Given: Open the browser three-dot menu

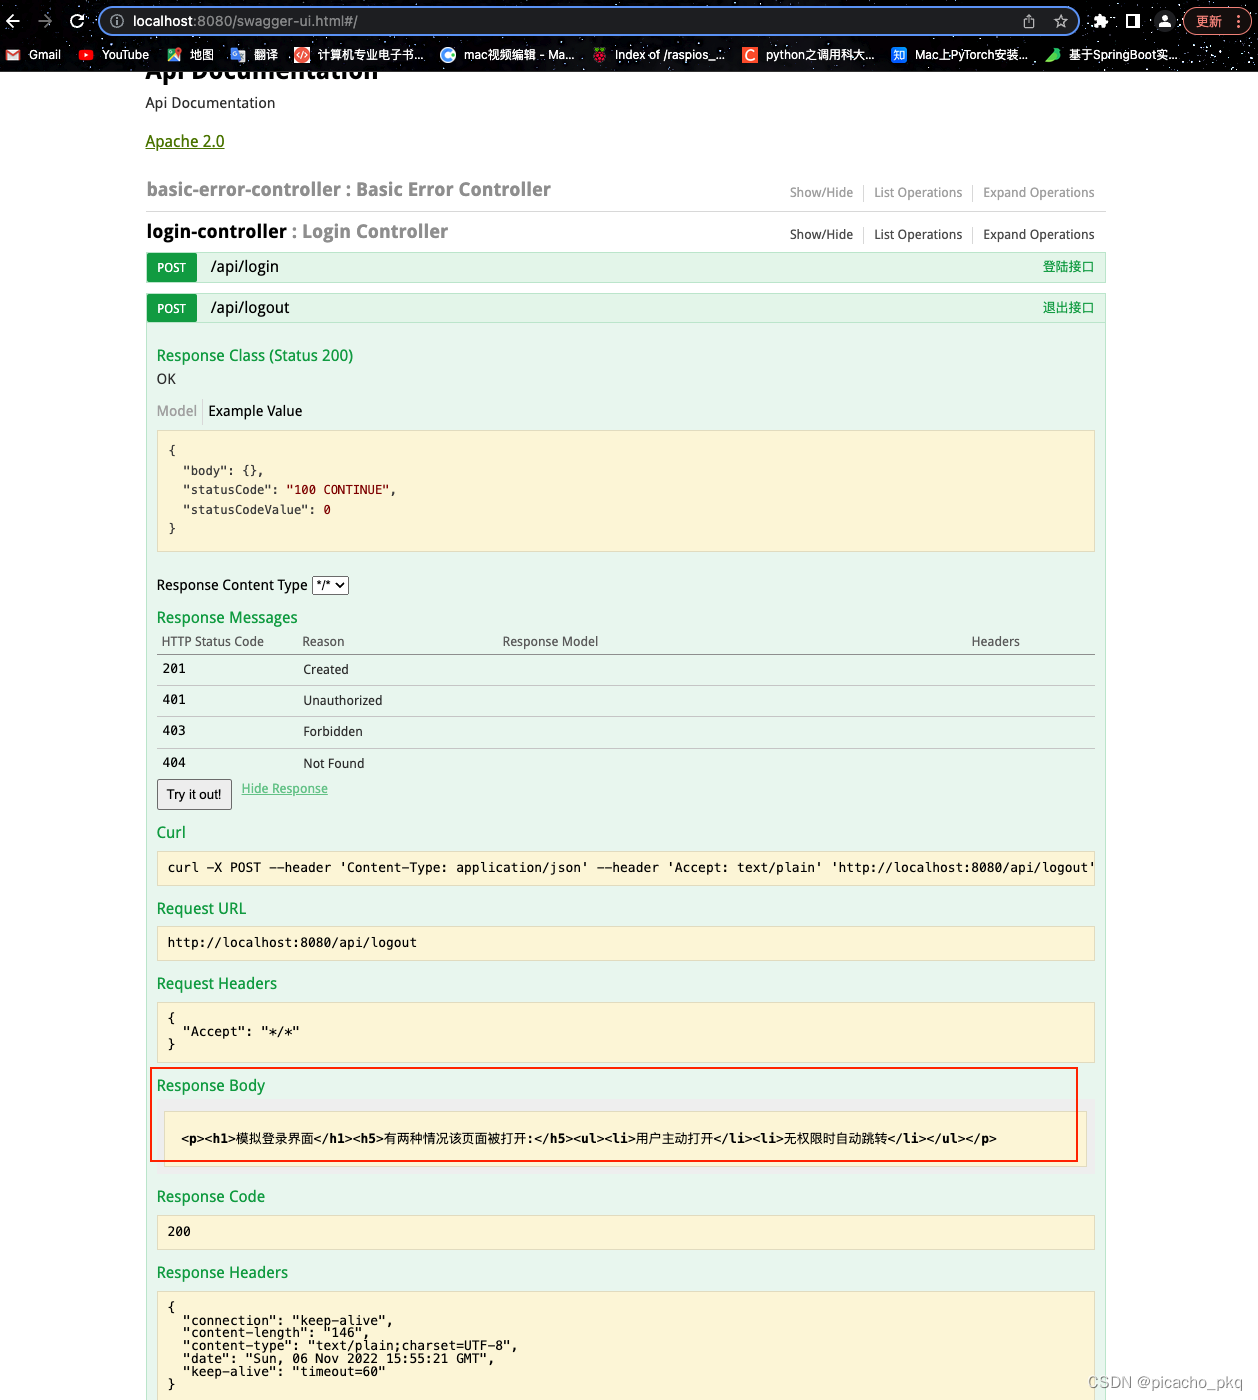Looking at the screenshot, I should pyautogui.click(x=1238, y=21).
